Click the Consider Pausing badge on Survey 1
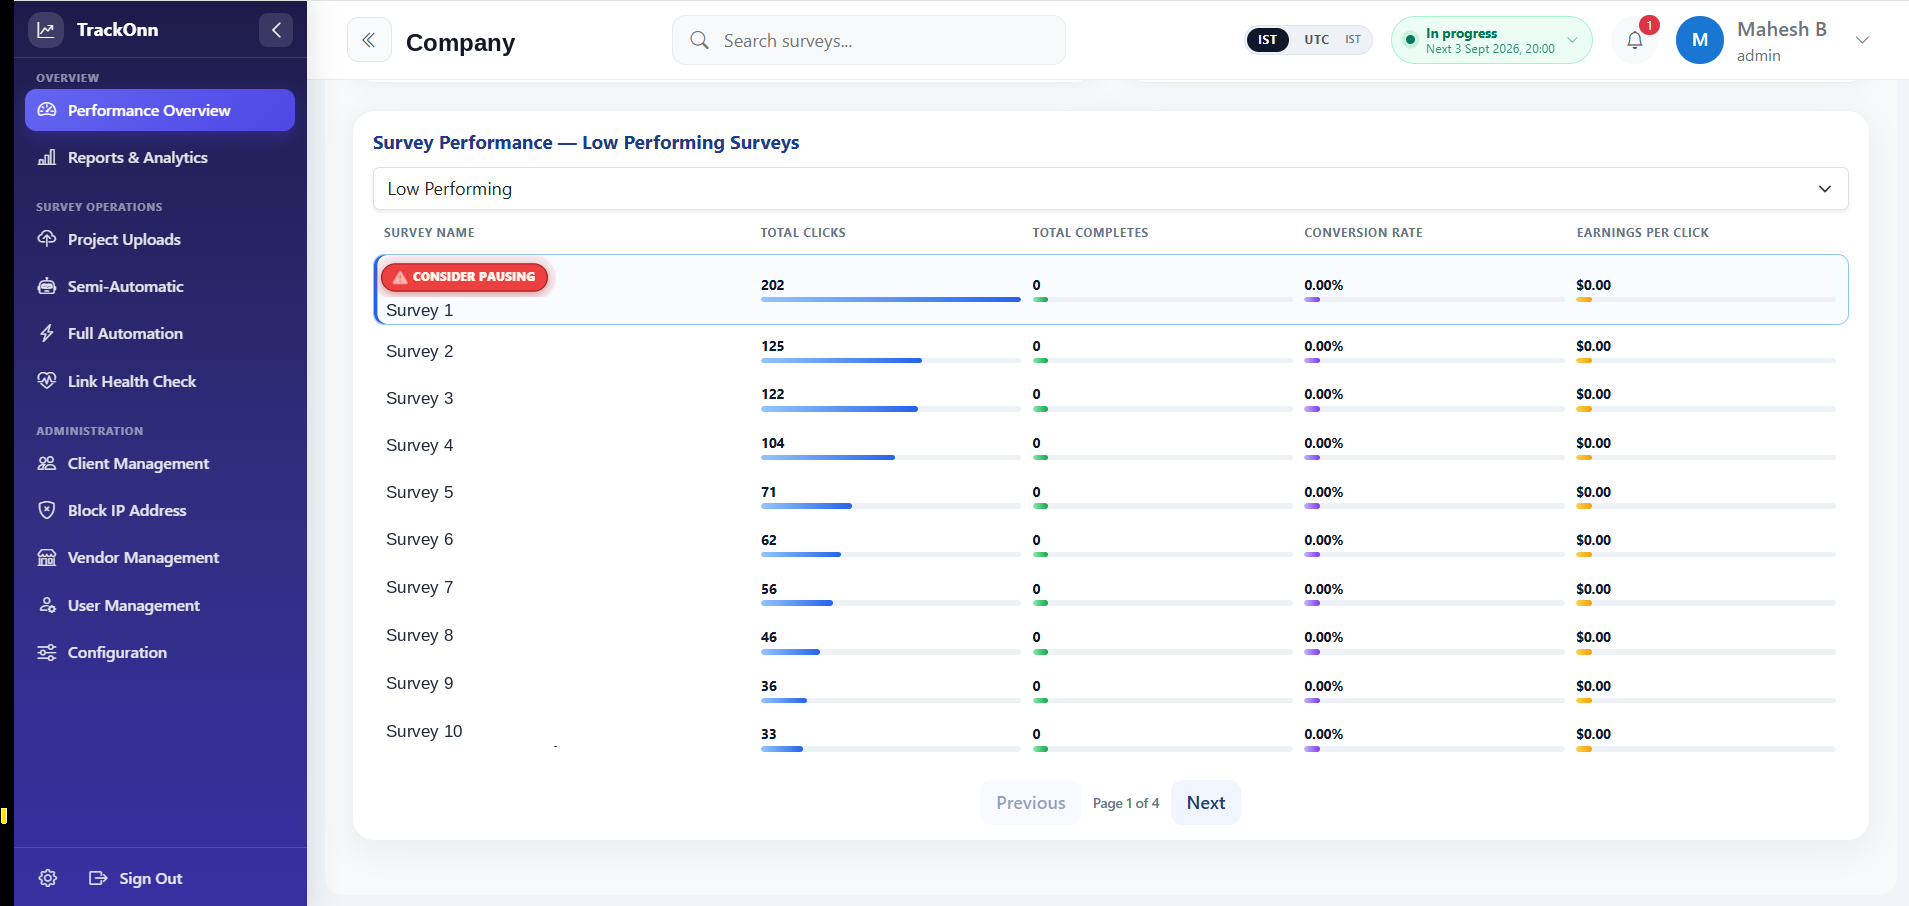 pos(465,277)
